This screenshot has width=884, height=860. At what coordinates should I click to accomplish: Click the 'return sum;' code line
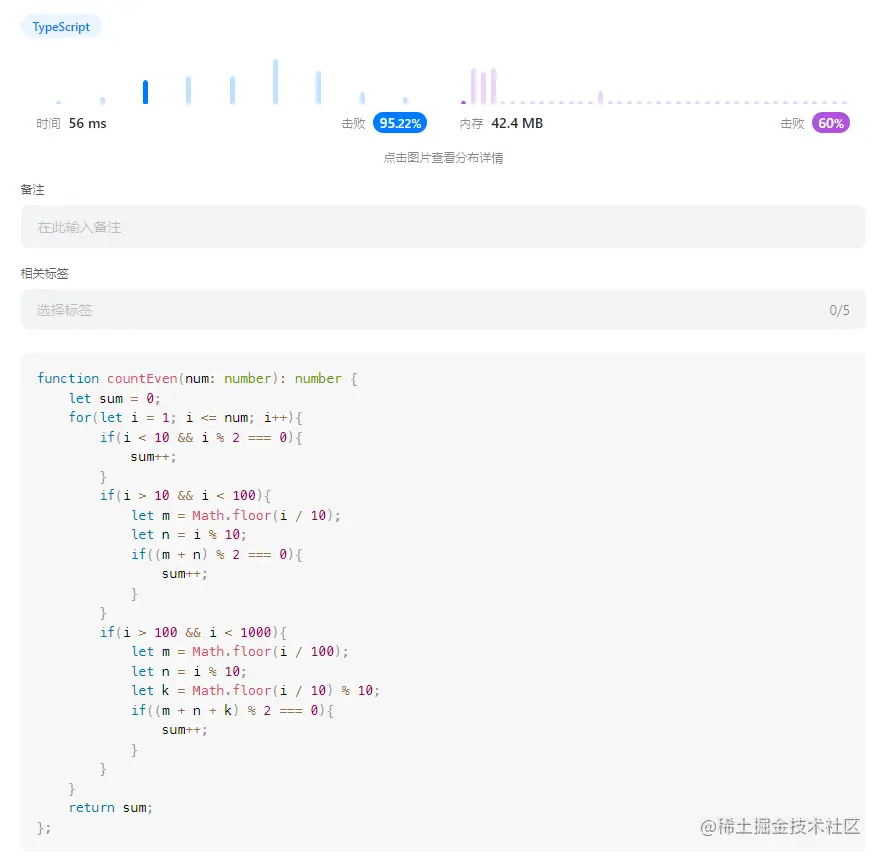(110, 808)
